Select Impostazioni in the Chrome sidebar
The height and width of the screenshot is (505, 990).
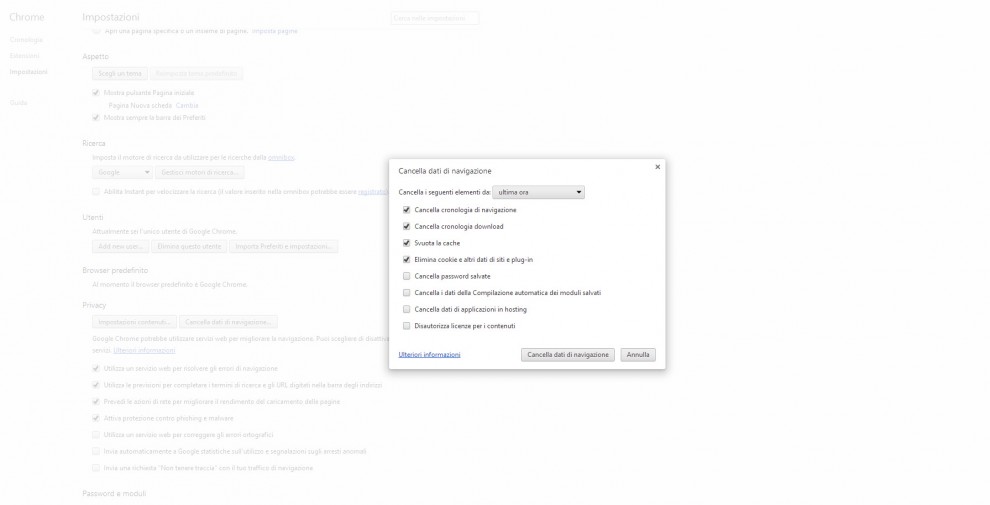28,72
